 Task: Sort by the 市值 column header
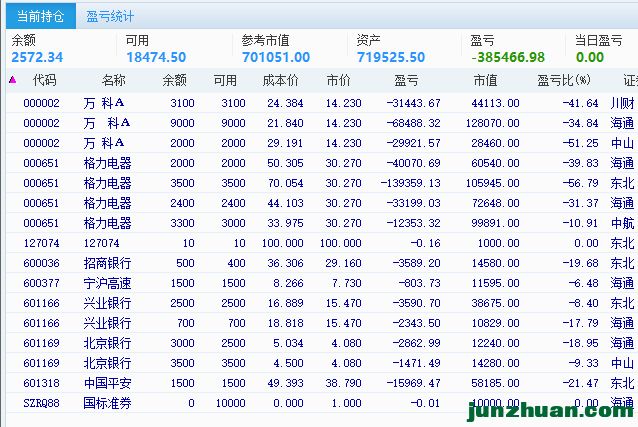pyautogui.click(x=485, y=80)
